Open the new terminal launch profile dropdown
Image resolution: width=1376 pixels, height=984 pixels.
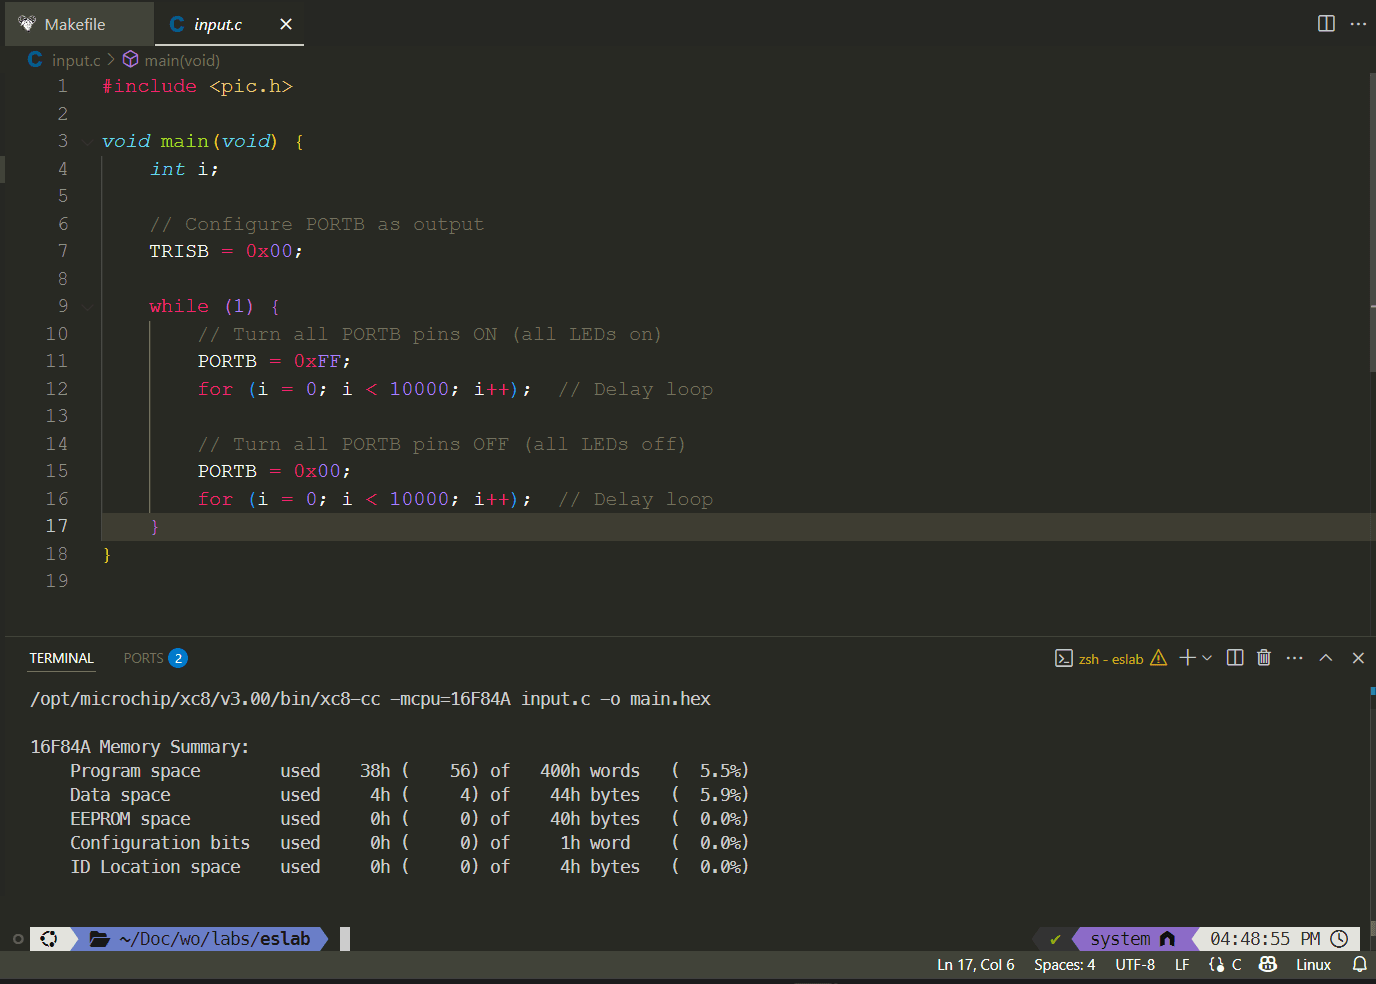pos(1207,658)
